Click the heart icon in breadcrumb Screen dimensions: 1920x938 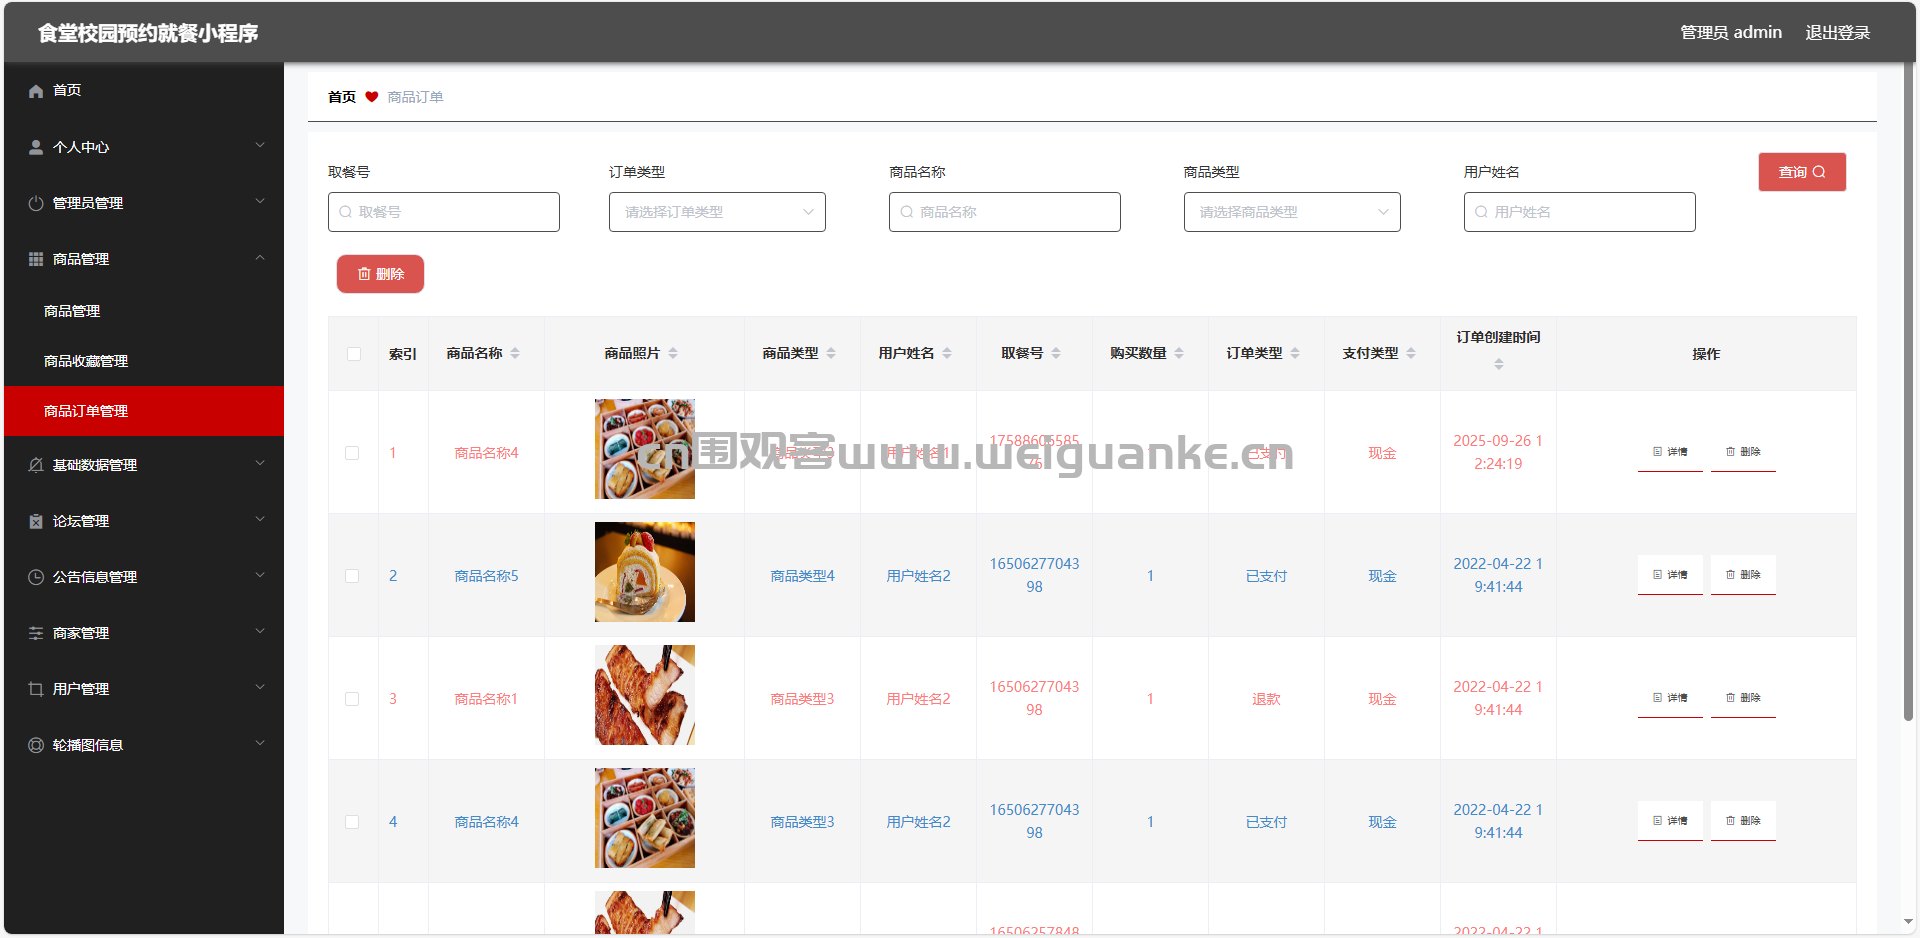click(372, 97)
